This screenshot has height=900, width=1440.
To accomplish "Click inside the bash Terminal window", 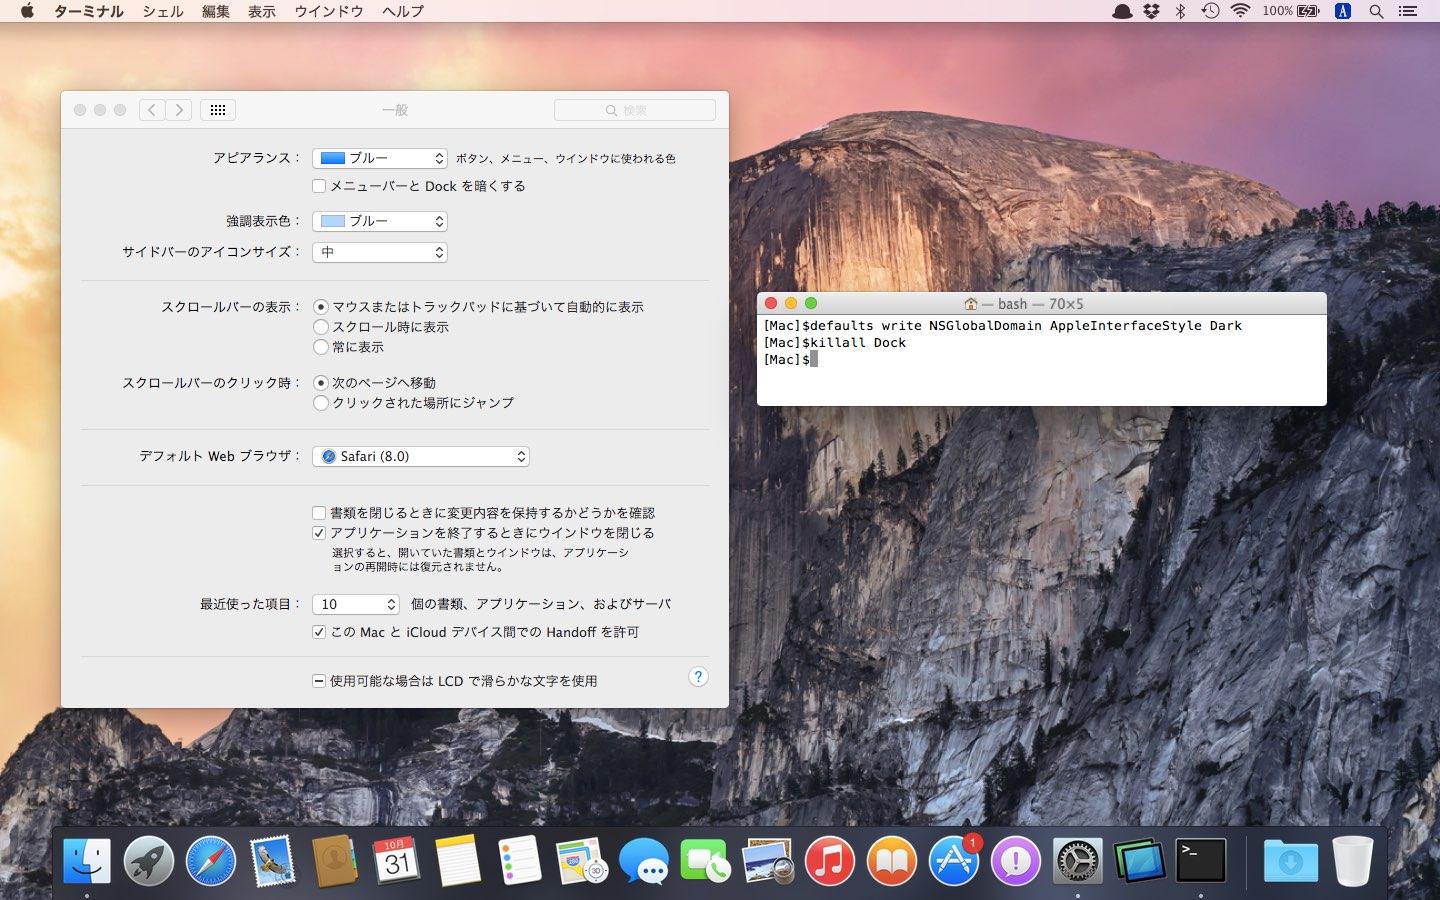I will 1042,360.
